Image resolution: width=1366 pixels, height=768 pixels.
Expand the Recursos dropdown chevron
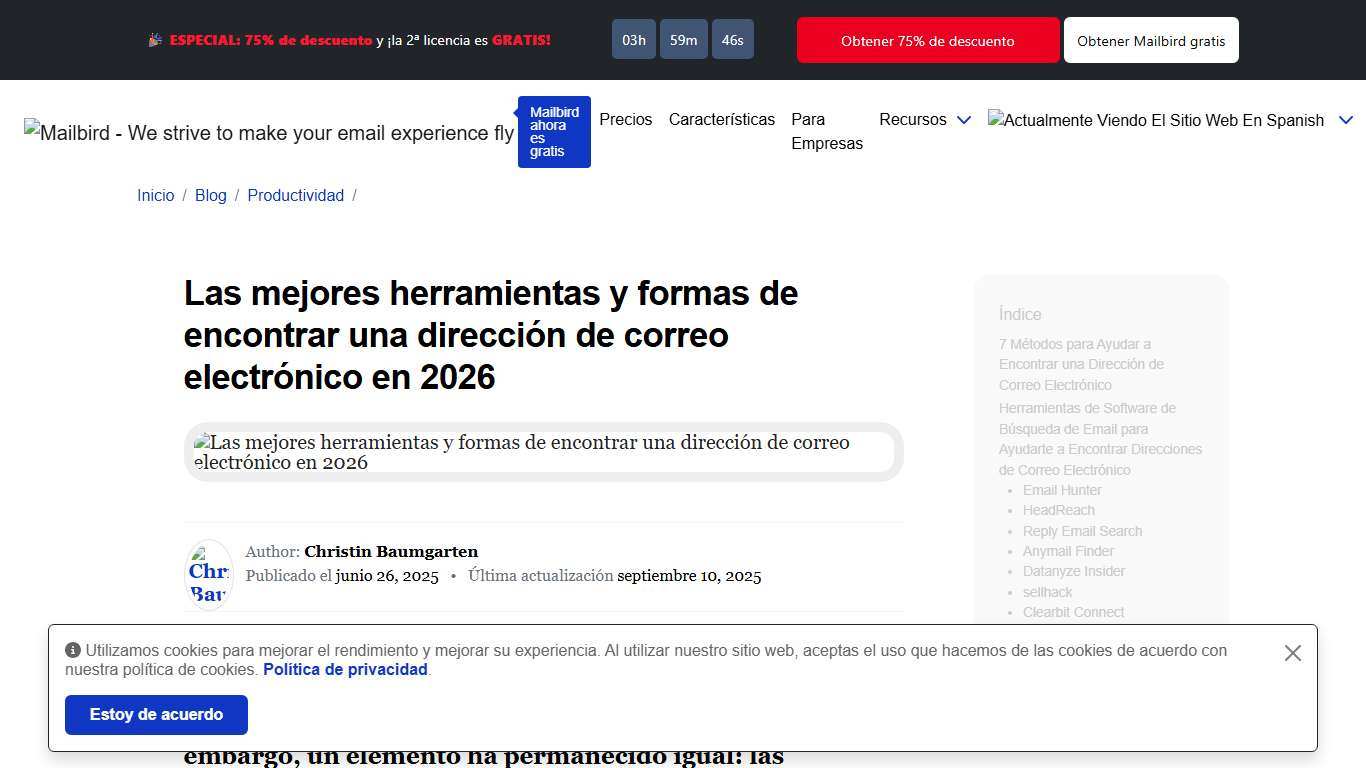click(x=964, y=120)
